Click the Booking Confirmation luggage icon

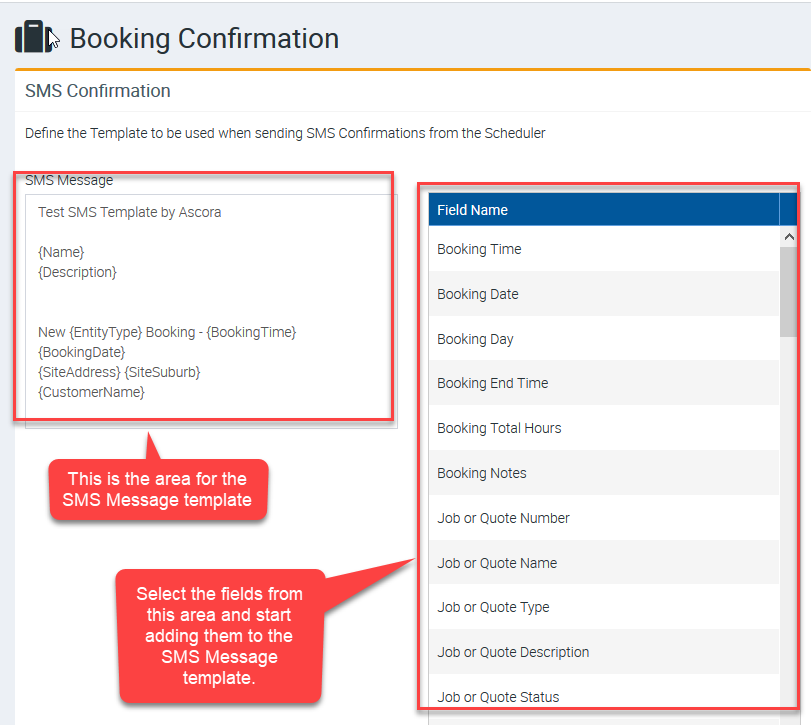point(32,38)
